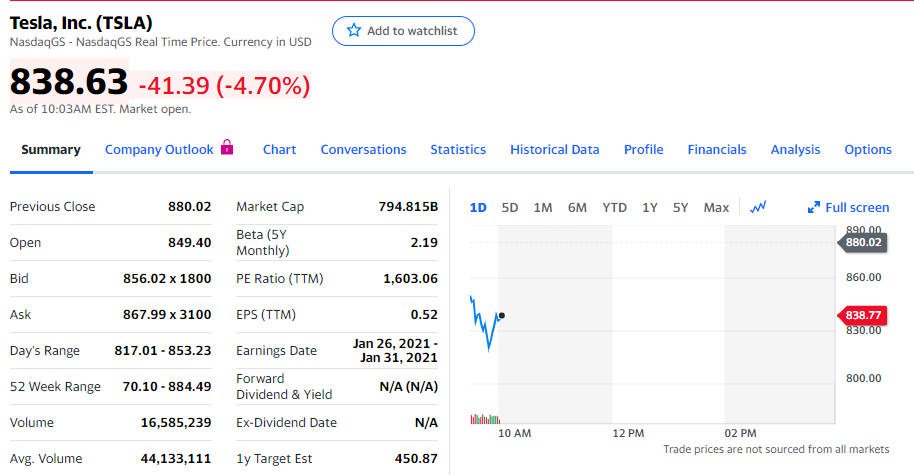This screenshot has width=914, height=475.
Task: Select the 1D chart range
Action: [478, 207]
